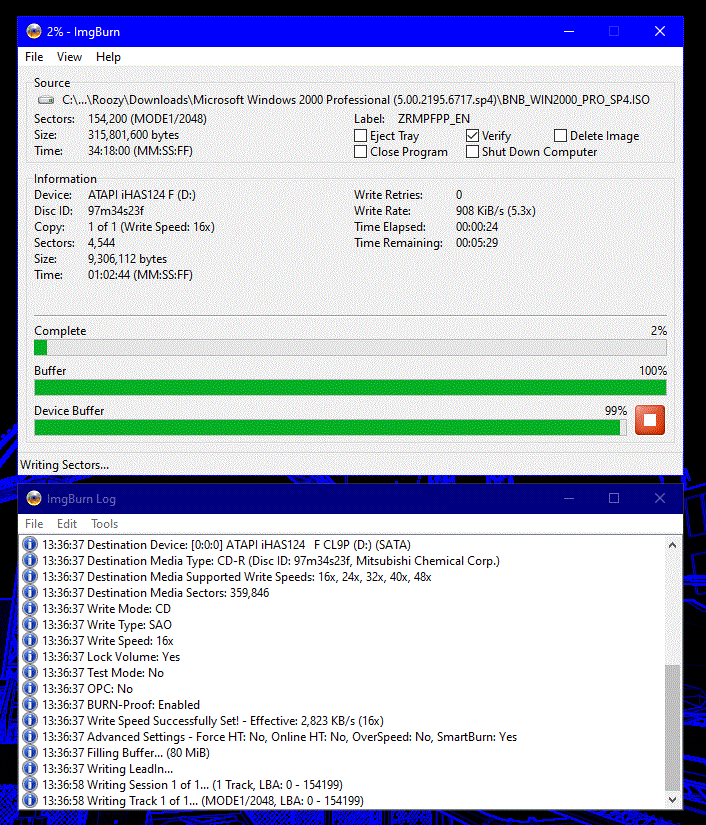
Task: Open the File menu in ImgBurn main window
Action: tap(34, 57)
